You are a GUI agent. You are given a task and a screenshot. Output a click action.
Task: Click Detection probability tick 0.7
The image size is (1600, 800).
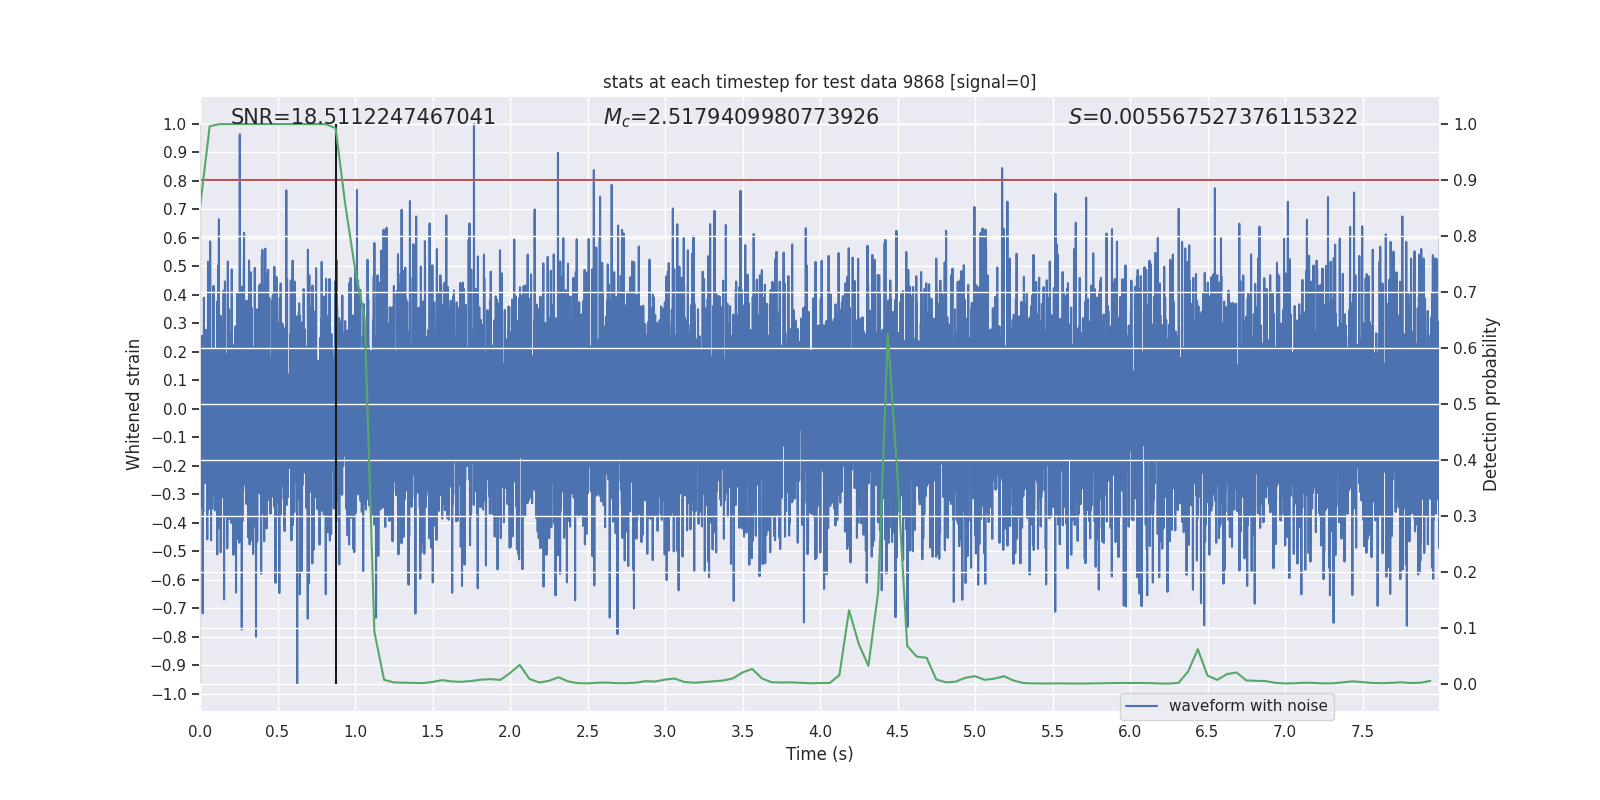(1465, 293)
